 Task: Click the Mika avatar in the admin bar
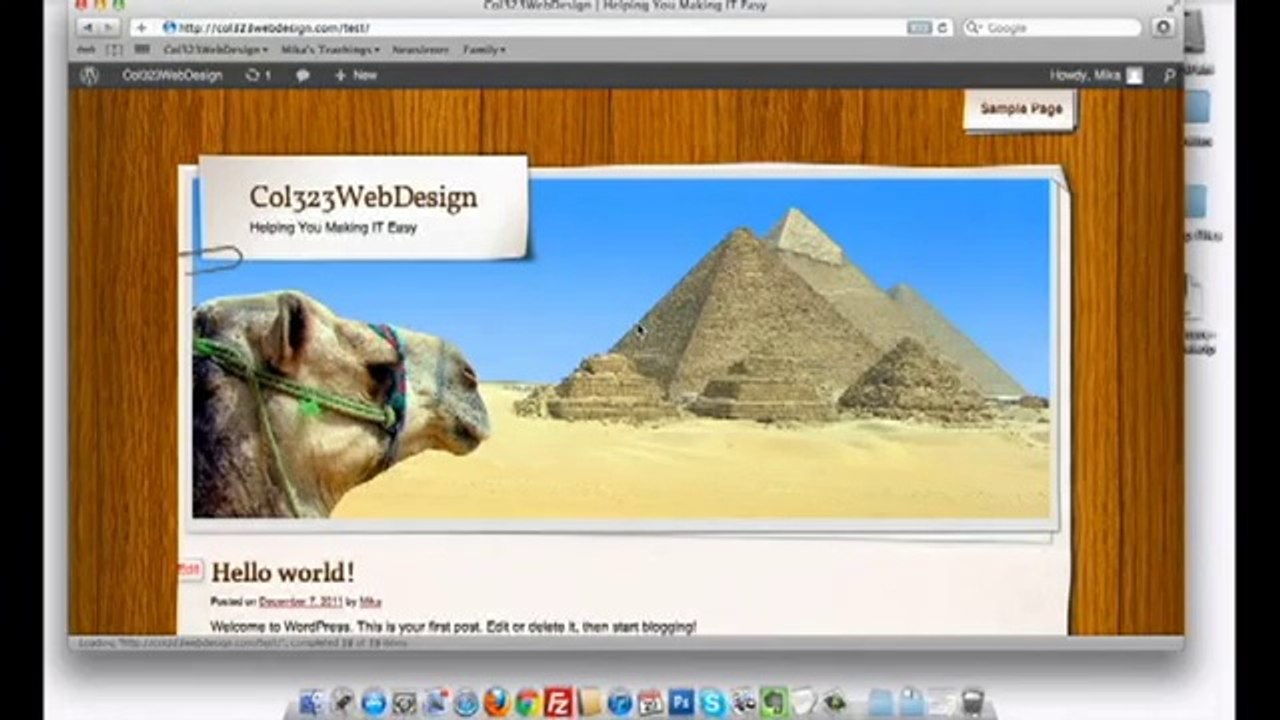point(1134,75)
